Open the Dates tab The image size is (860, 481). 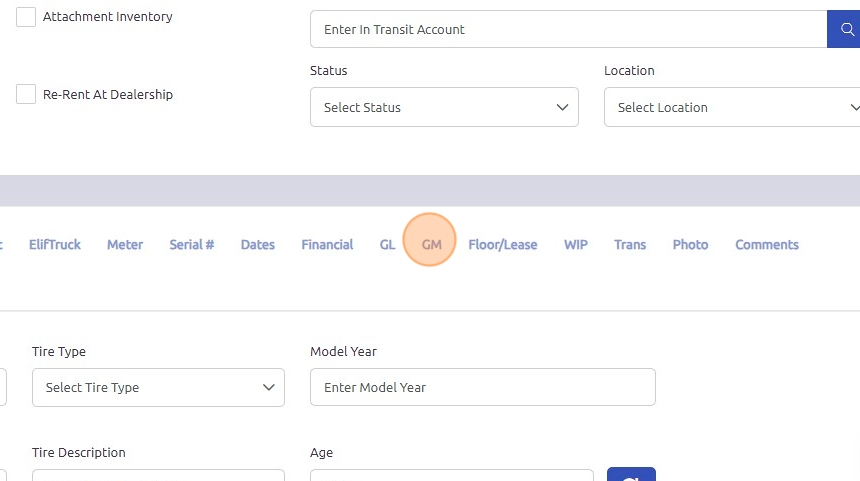258,244
